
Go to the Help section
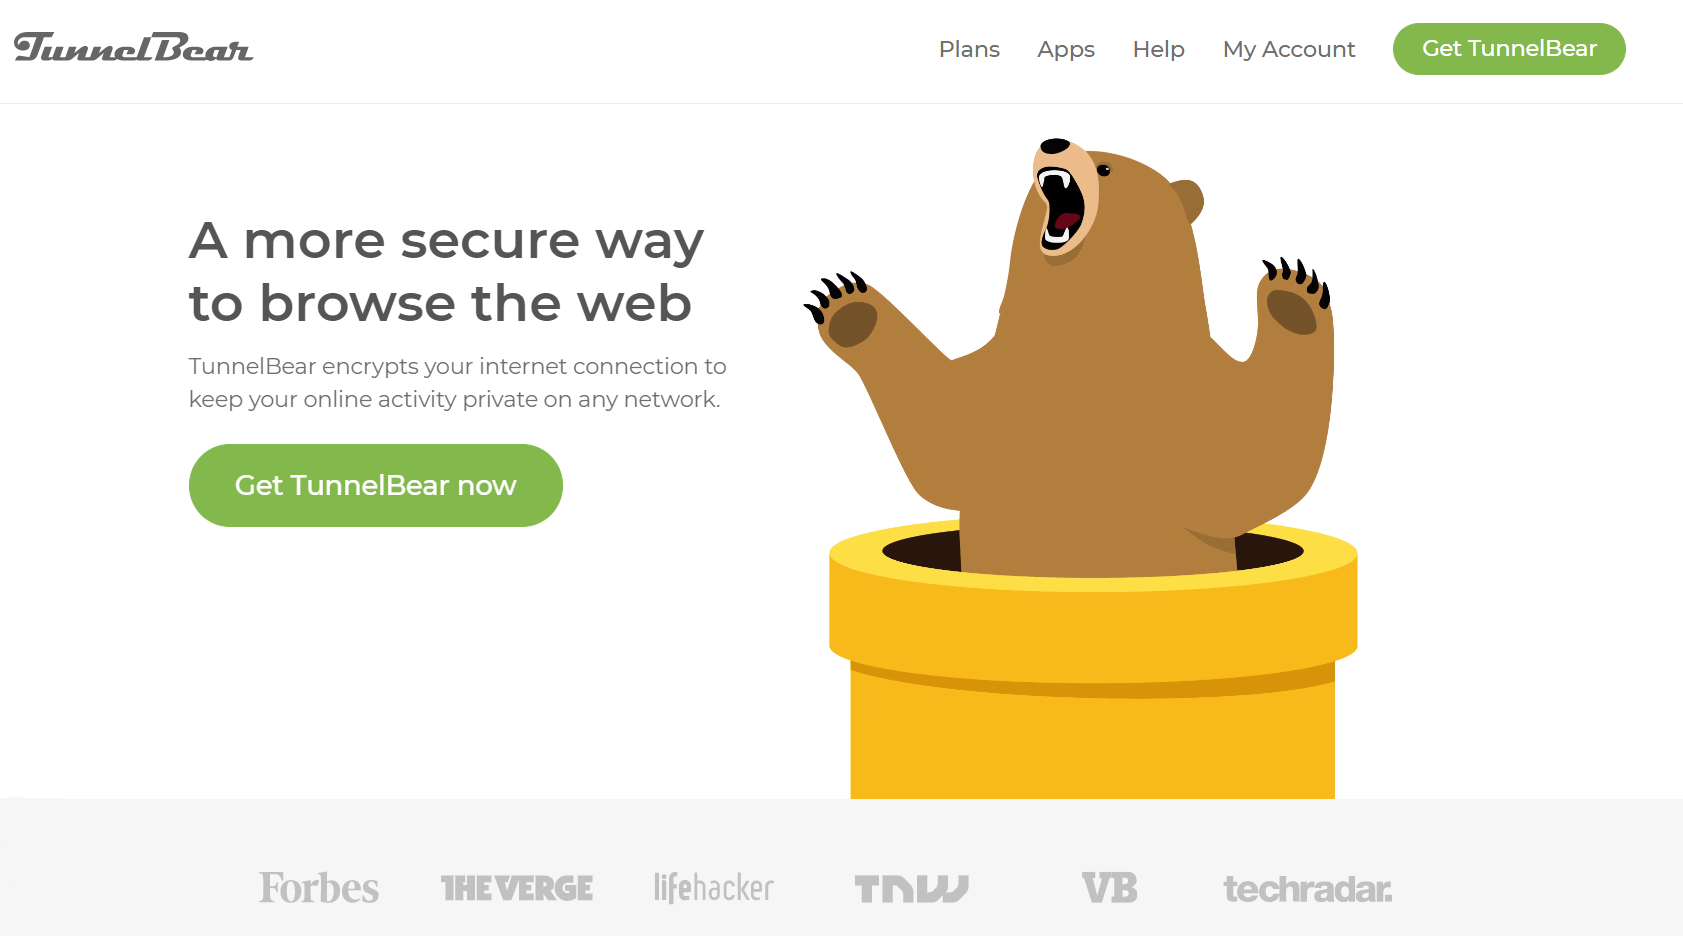pos(1158,49)
